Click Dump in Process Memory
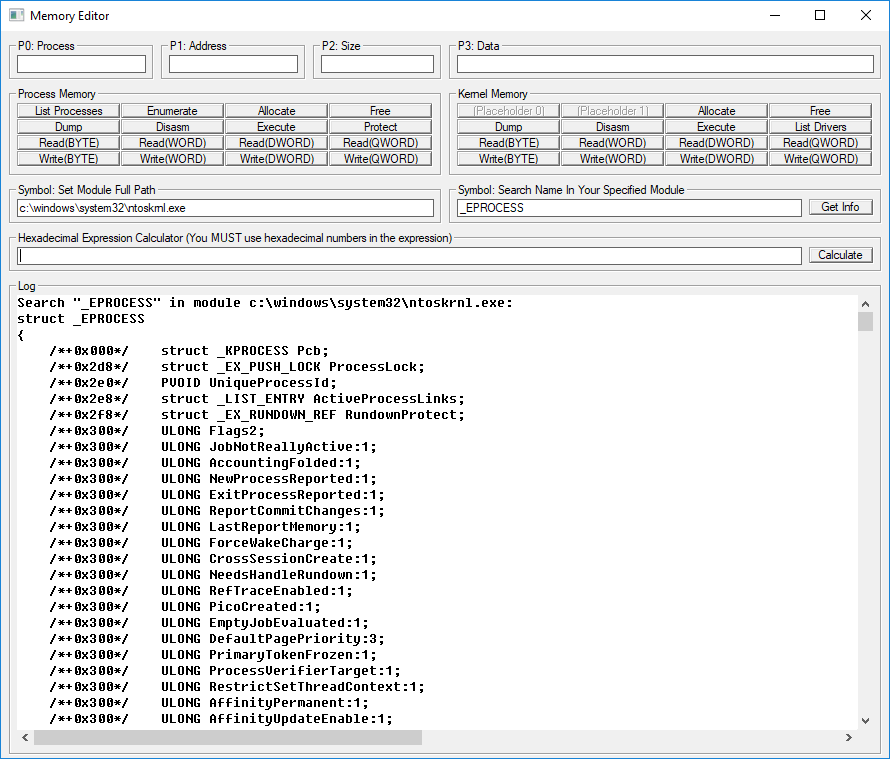Viewport: 890px width, 759px height. pos(69,127)
